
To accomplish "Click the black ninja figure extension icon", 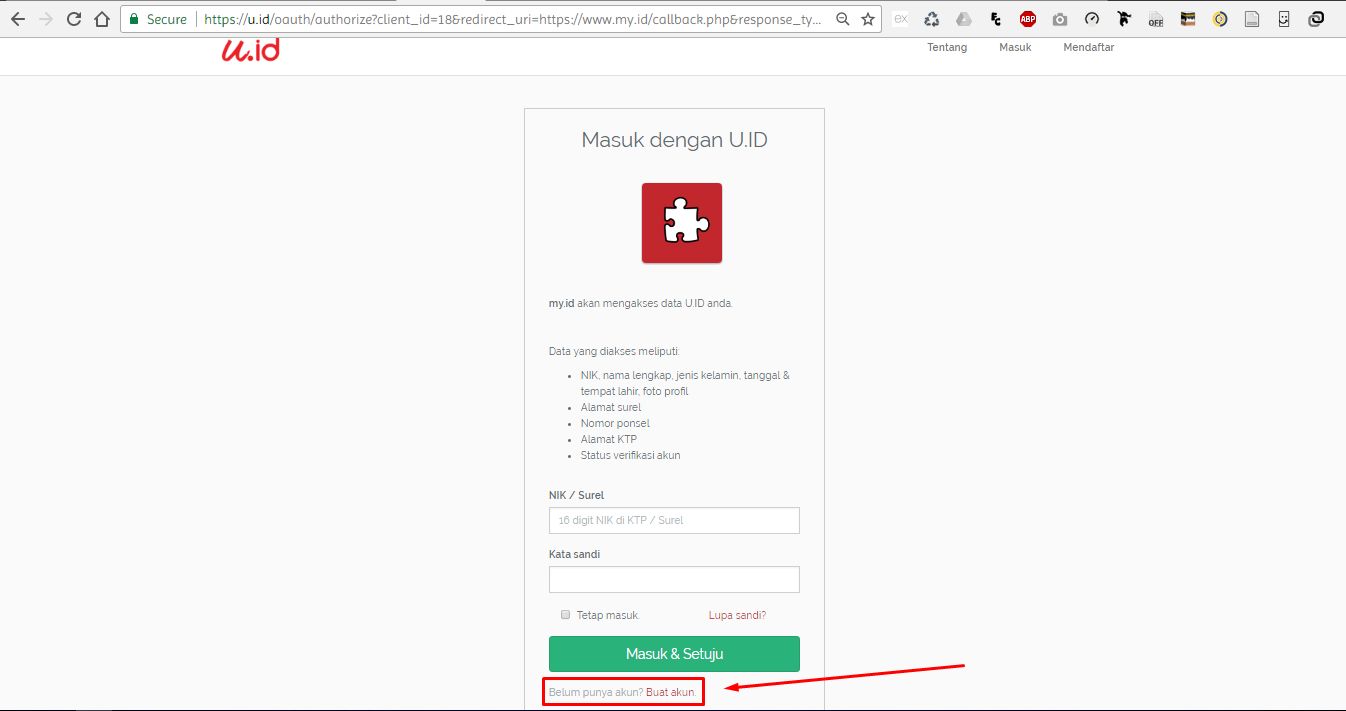I will [x=1124, y=19].
